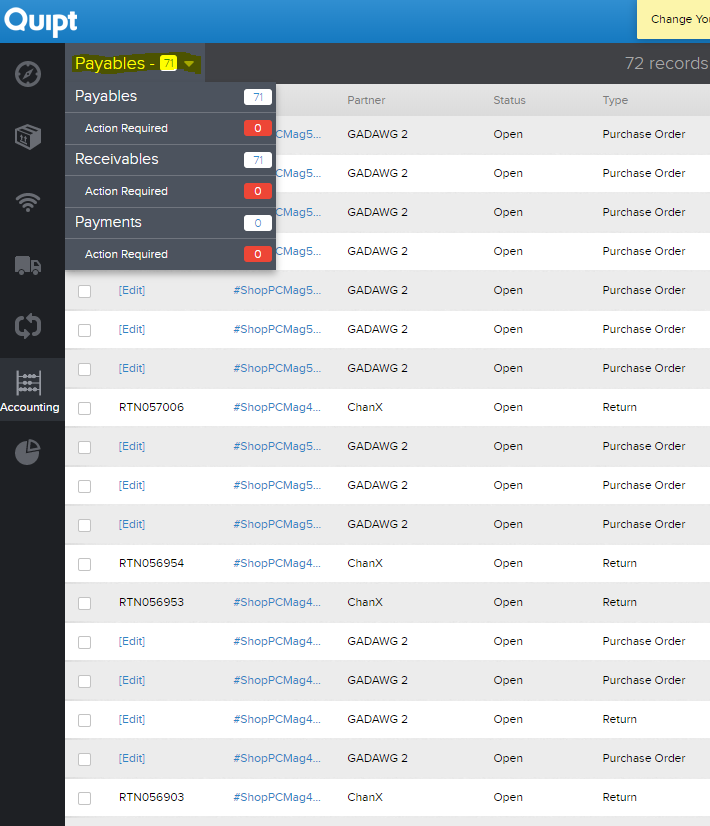The height and width of the screenshot is (826, 710).
Task: Check the box for row RTN056903
Action: (x=84, y=798)
